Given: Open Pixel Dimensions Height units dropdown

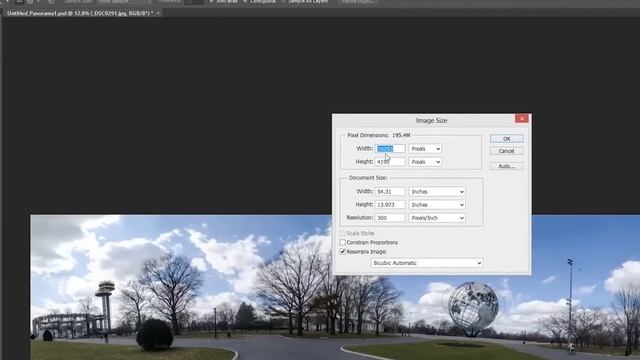Looking at the screenshot, I should pos(425,162).
